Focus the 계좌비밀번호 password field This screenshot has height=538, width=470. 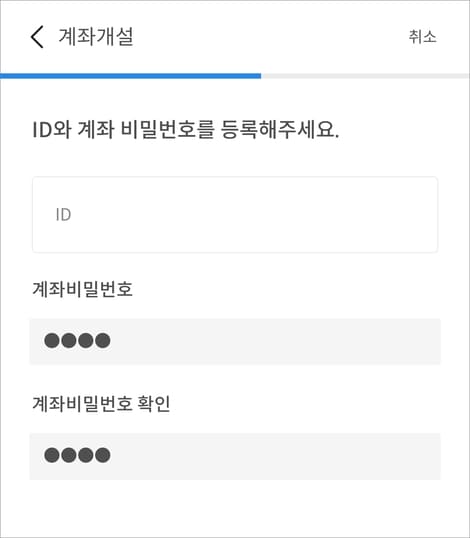coord(235,341)
